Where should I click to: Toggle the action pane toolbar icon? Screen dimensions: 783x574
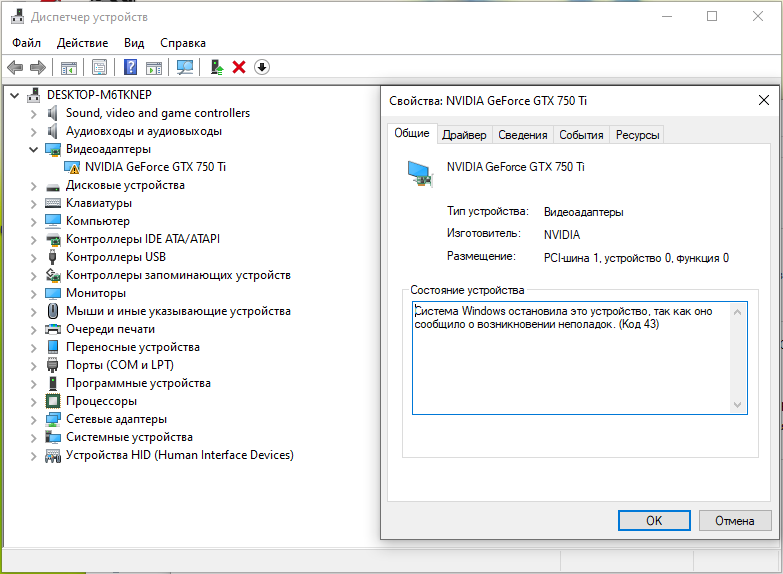pyautogui.click(x=154, y=67)
